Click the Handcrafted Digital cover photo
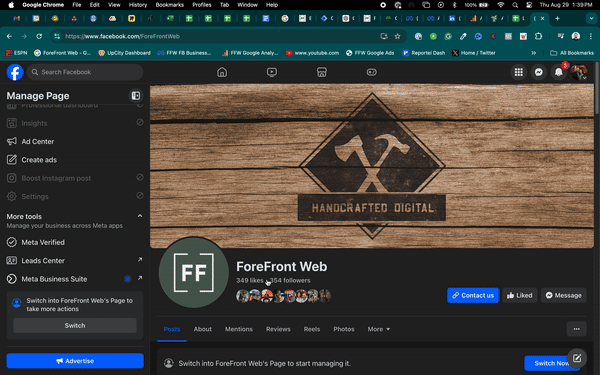This screenshot has height=375, width=600. 372,166
